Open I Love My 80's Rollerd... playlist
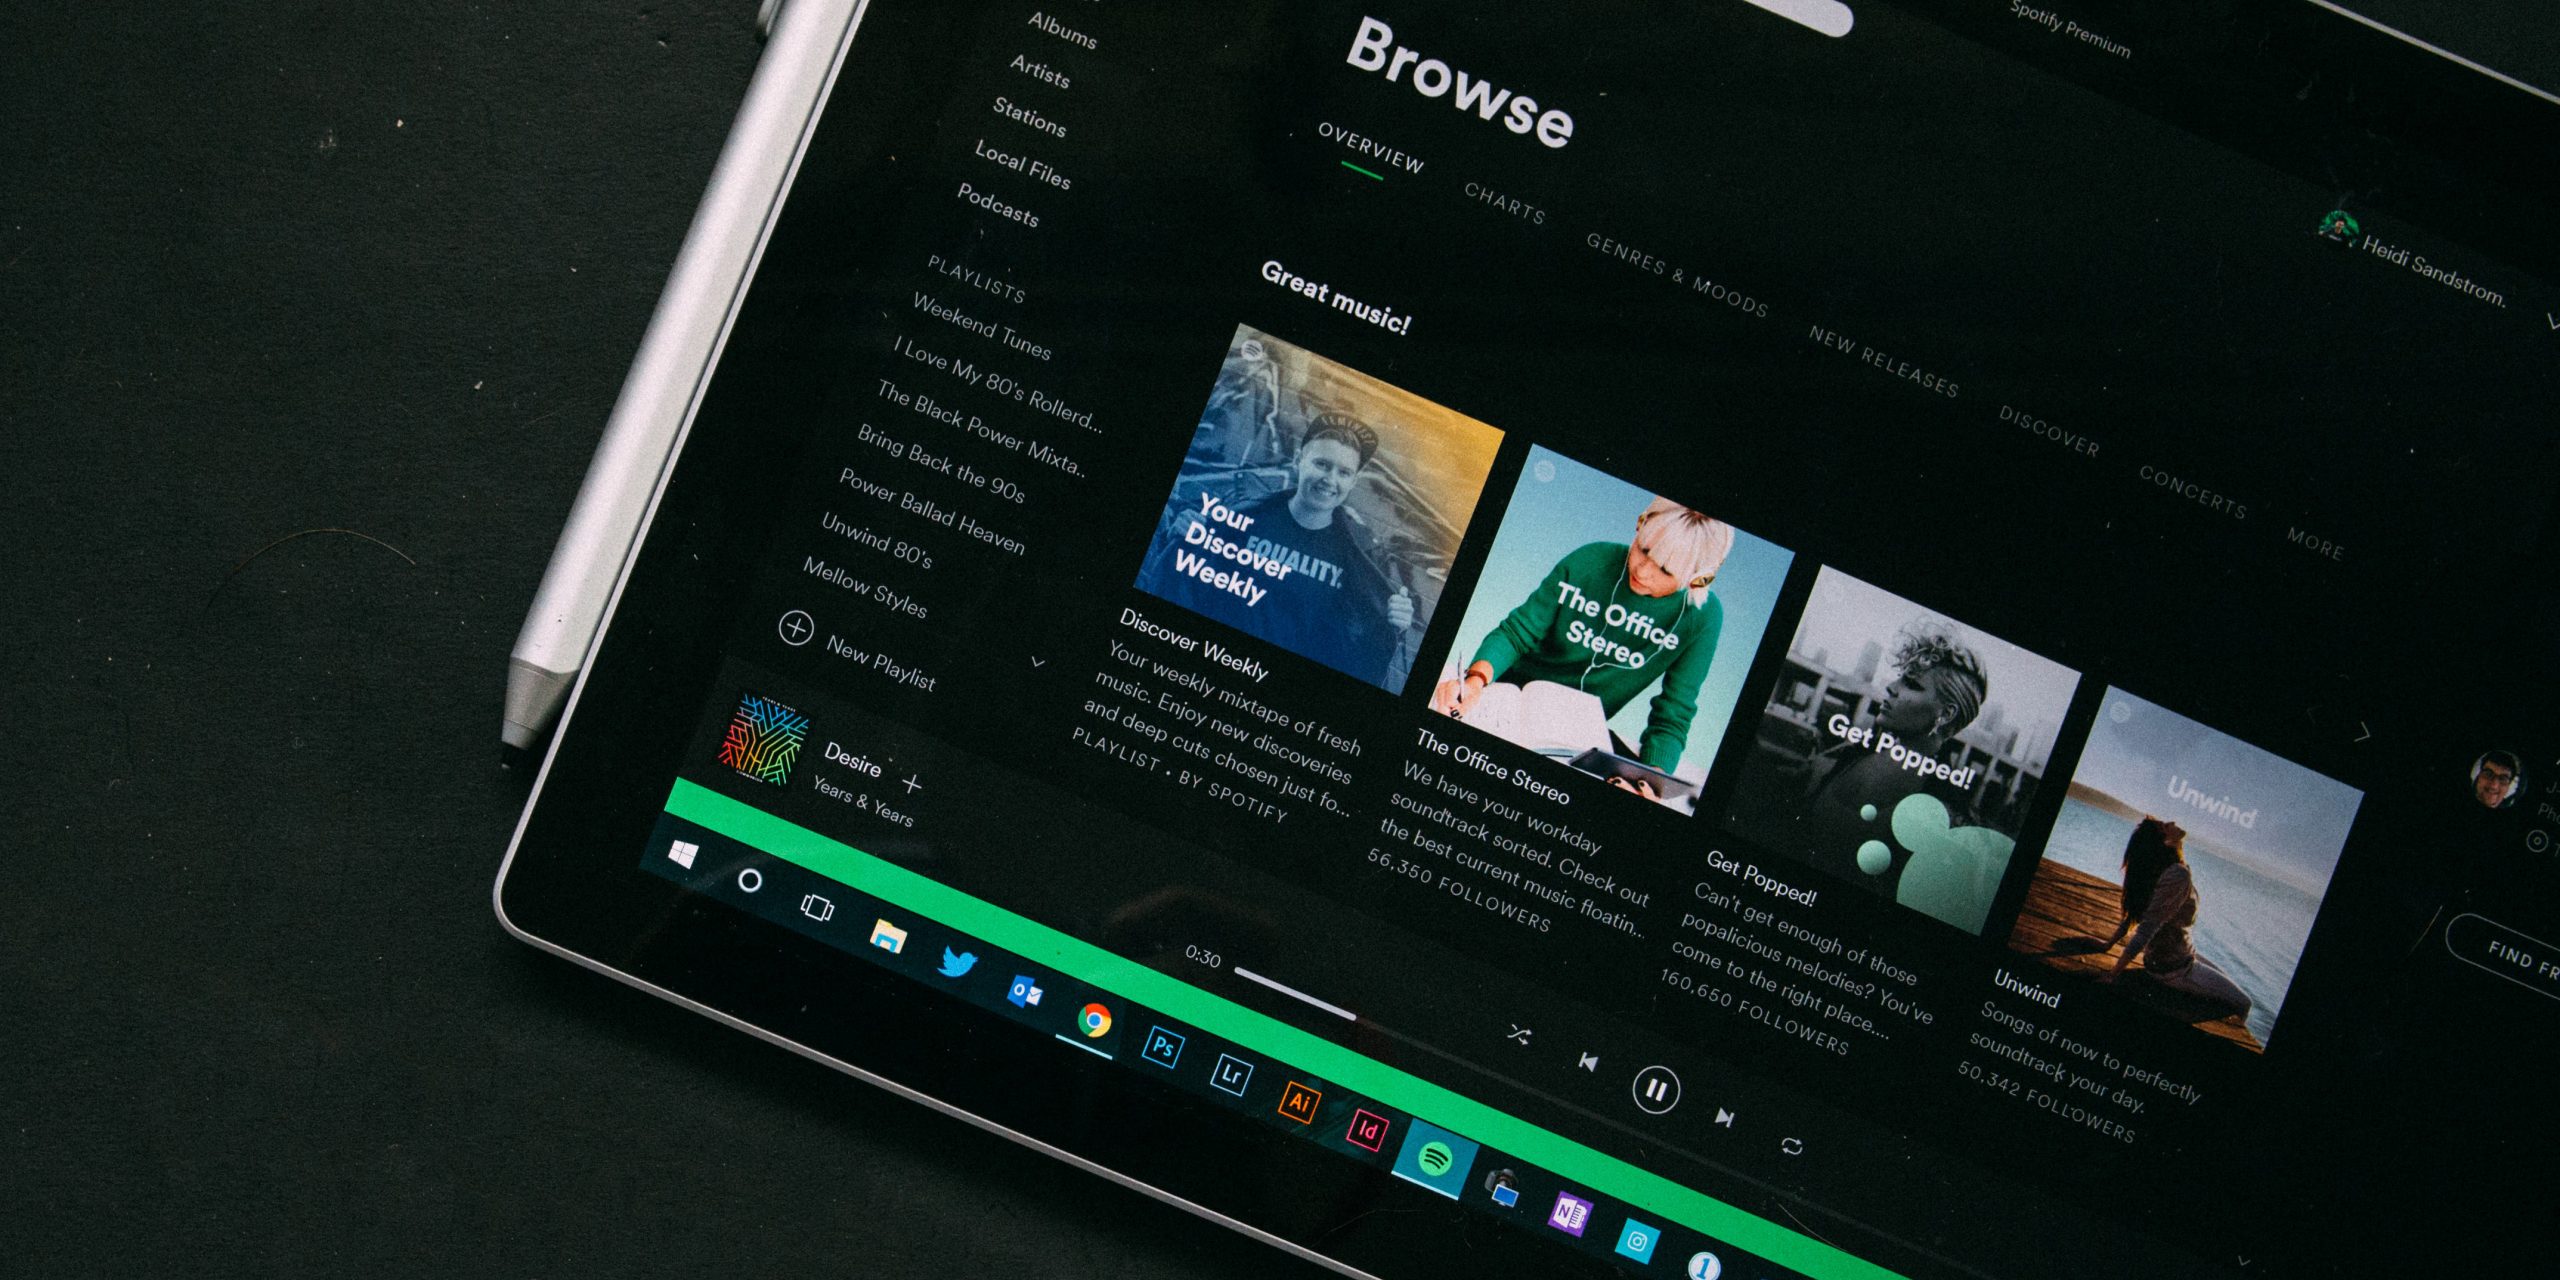2560x1280 pixels. 997,385
